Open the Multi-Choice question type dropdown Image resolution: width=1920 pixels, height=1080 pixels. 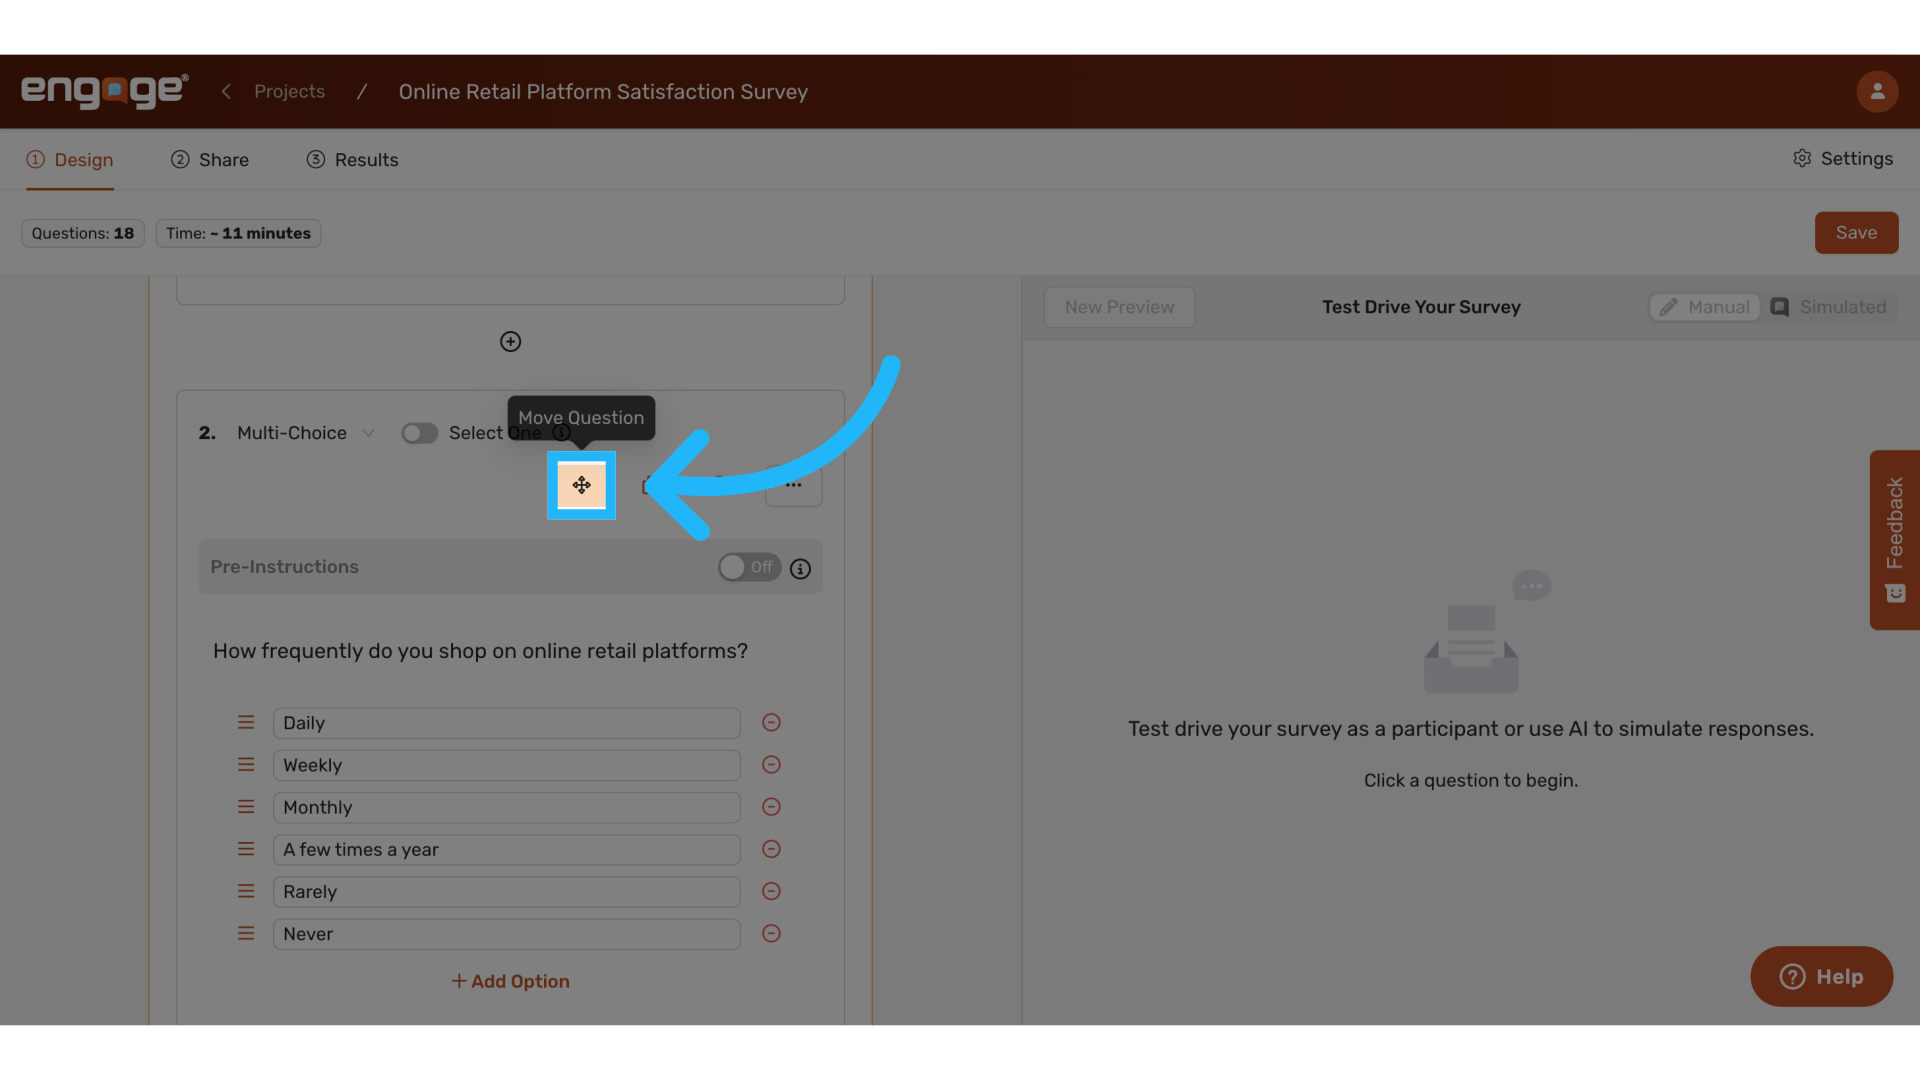pos(305,433)
